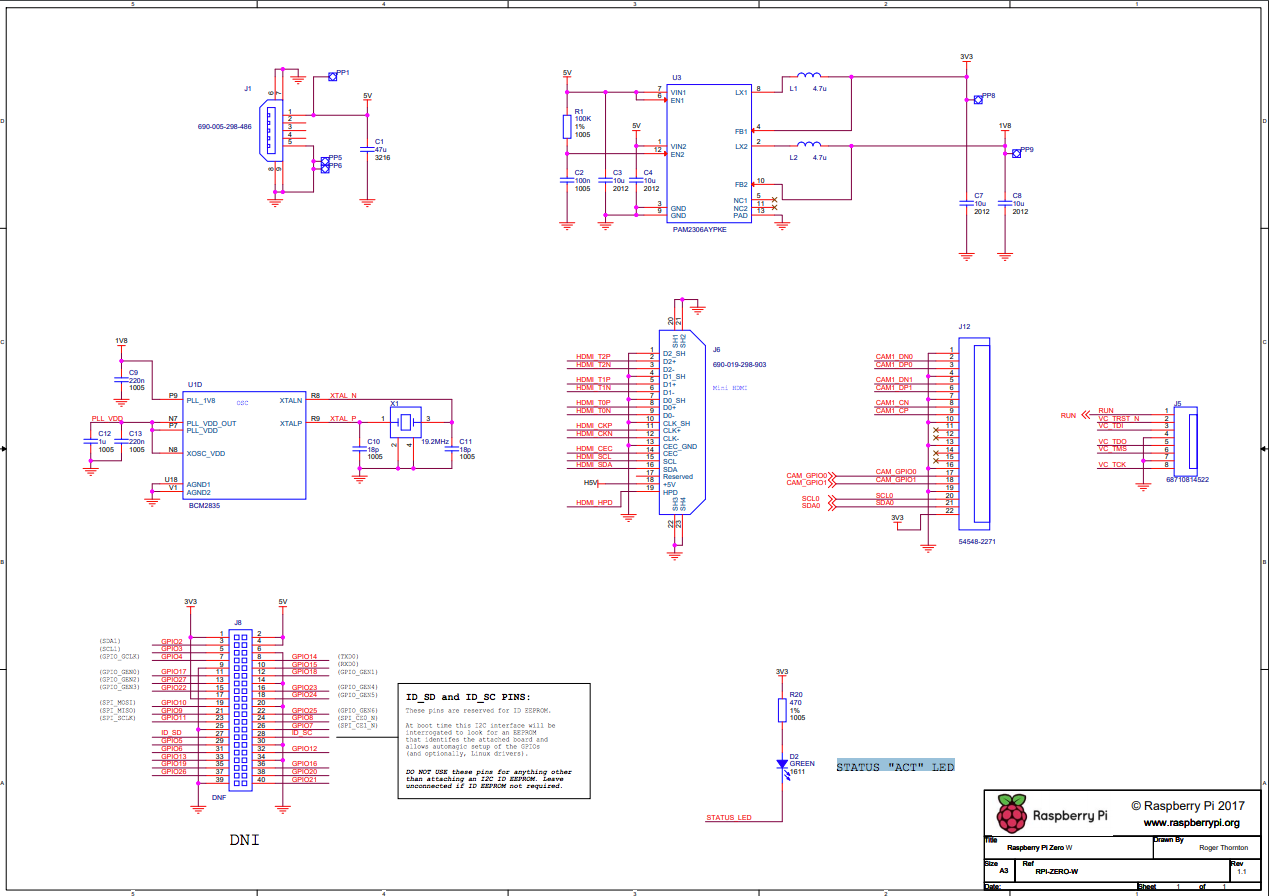Click the ID_SD and ID_SC PINS note box
1269x896 pixels.
click(x=493, y=740)
